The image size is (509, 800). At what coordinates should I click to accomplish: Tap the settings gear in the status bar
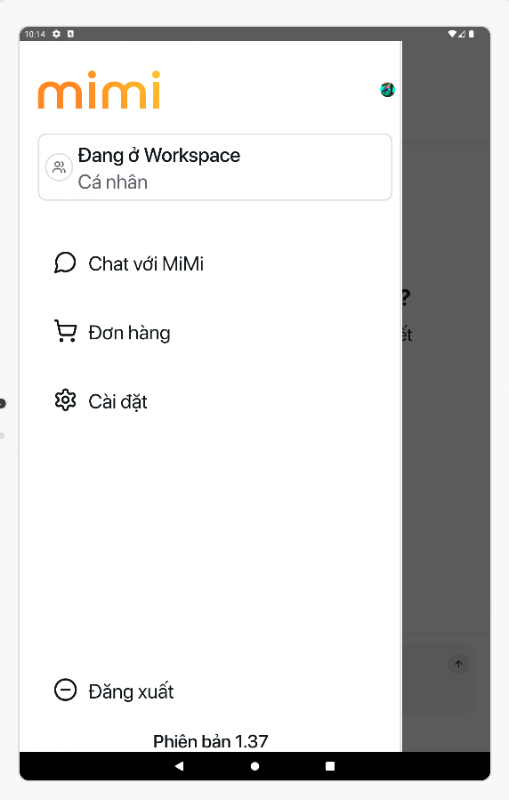coord(57,34)
